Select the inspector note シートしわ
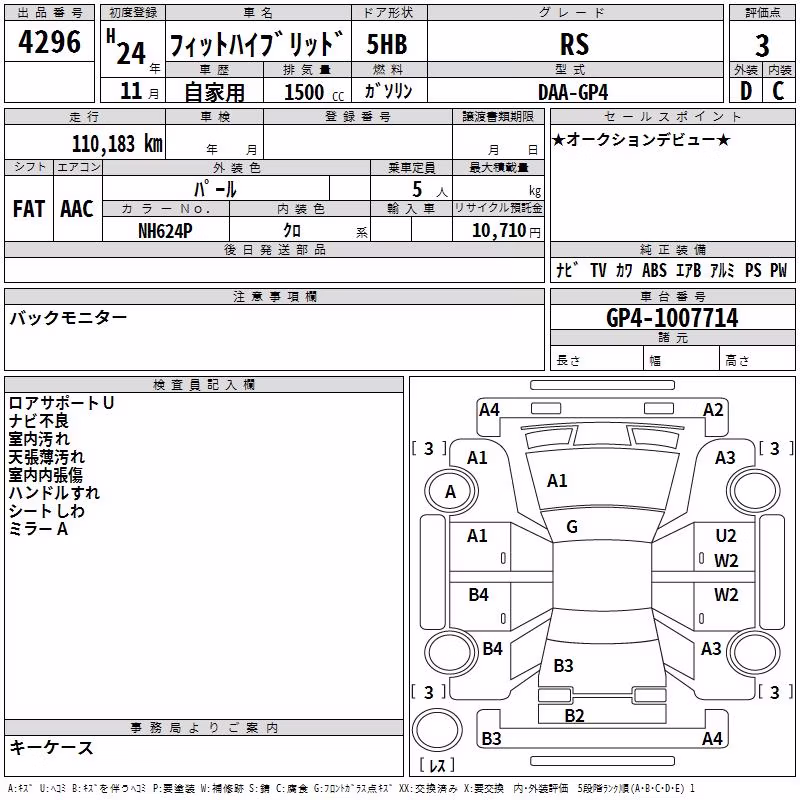The width and height of the screenshot is (800, 800). 46,511
